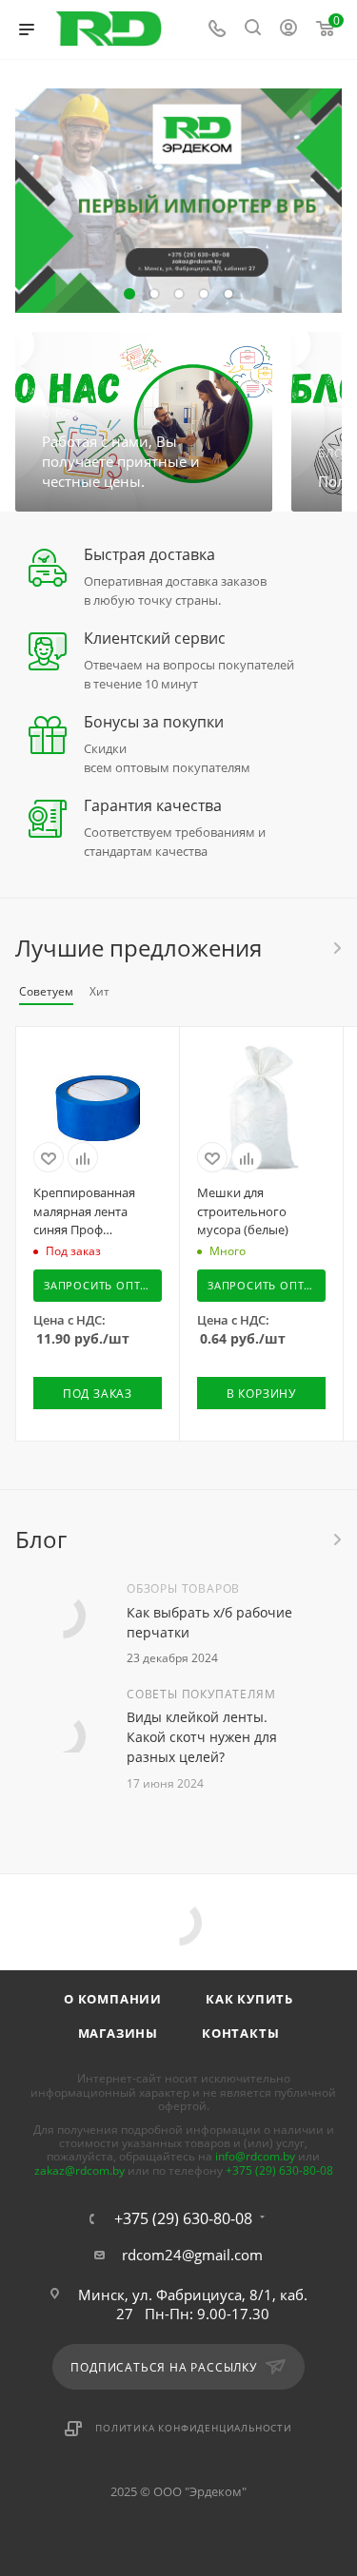Open О КОМПАНИИ footer menu item
This screenshot has height=2576, width=357.
pos(112,1999)
